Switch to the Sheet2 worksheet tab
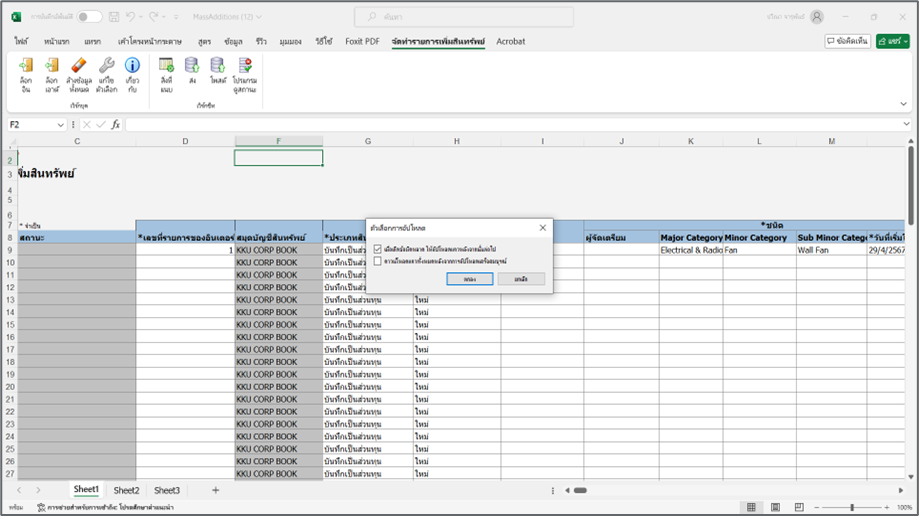 [126, 491]
